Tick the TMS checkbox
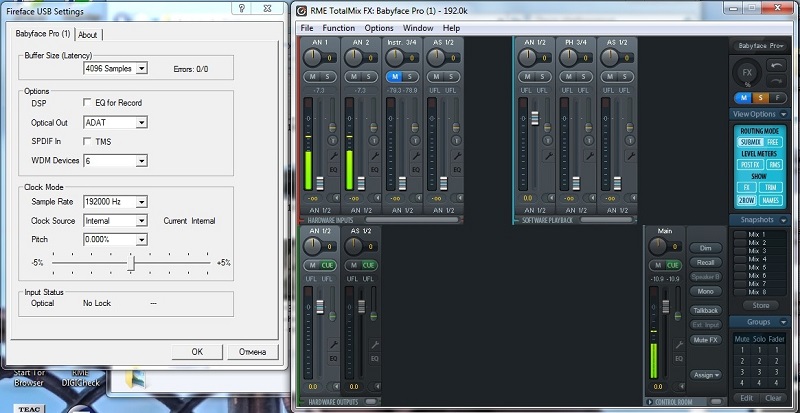The height and width of the screenshot is (413, 800). pos(87,141)
